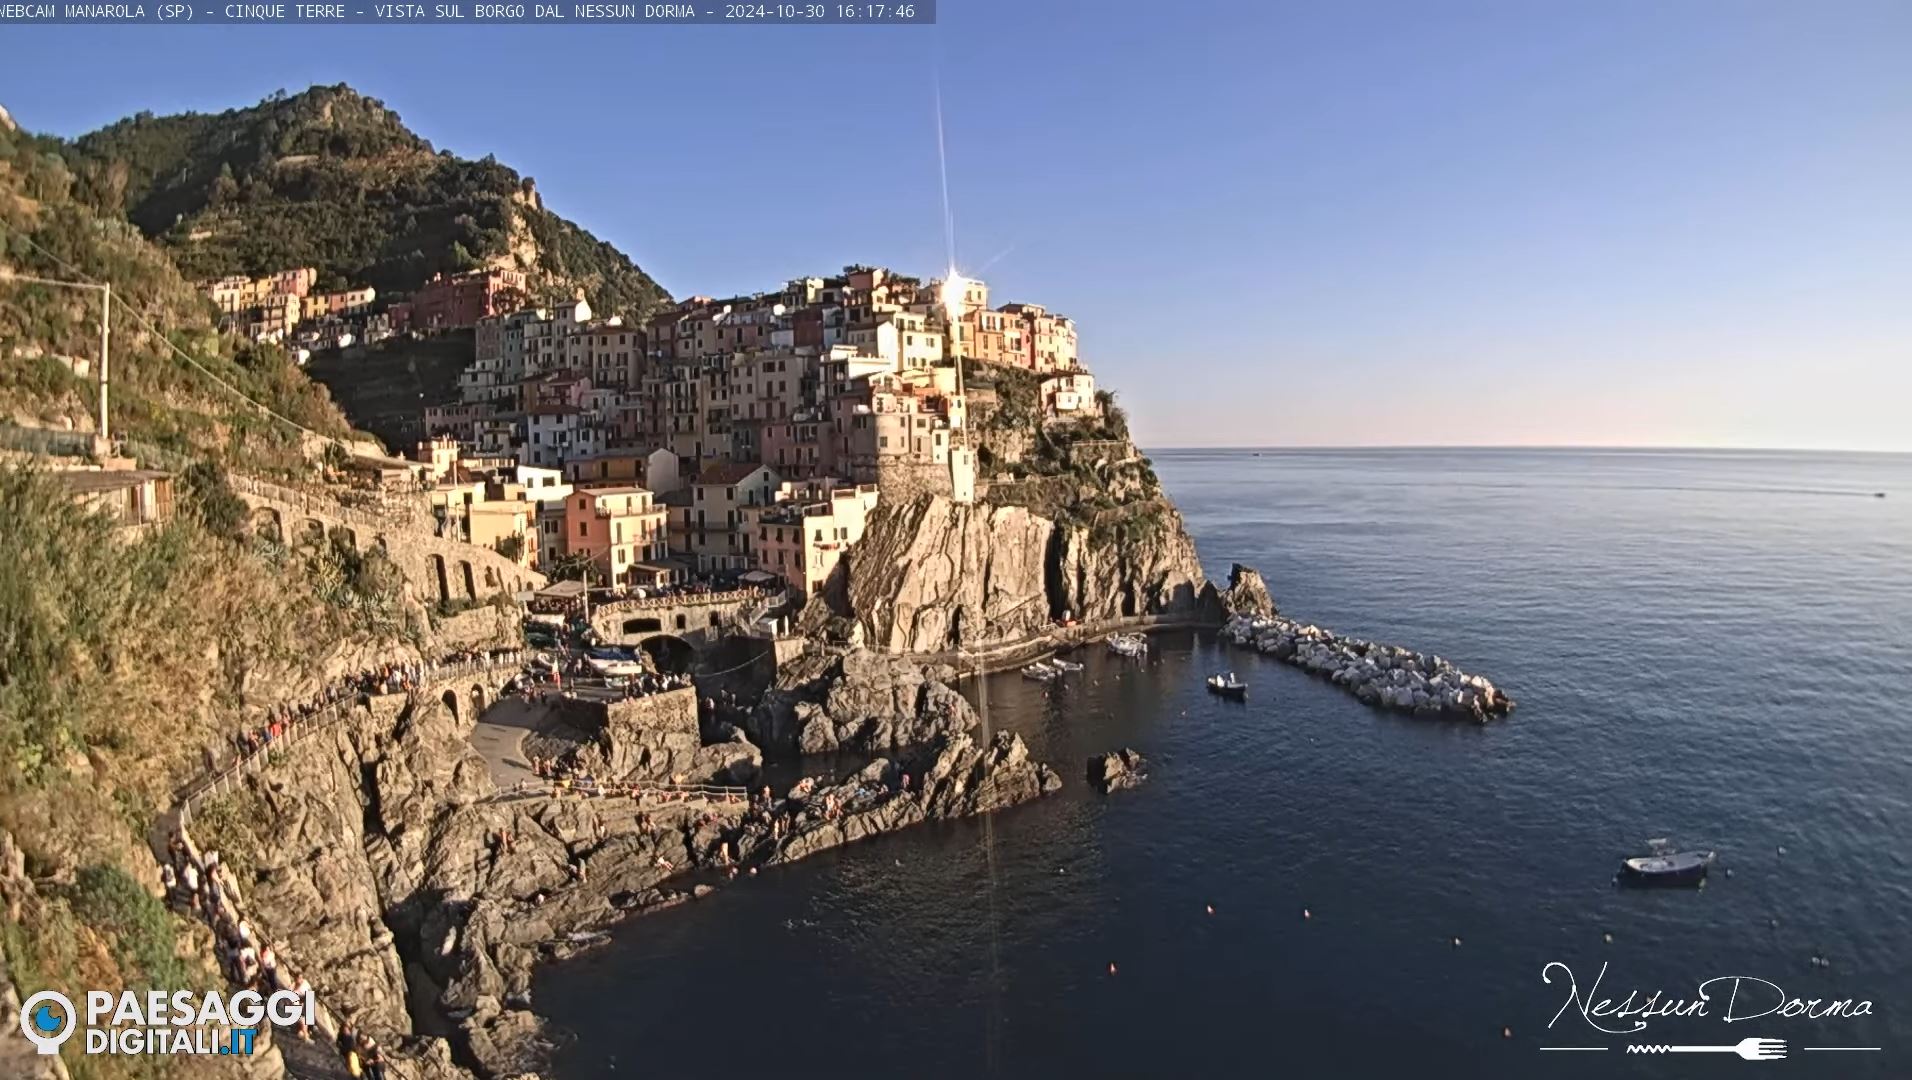This screenshot has width=1912, height=1080.
Task: Click the rock breakwater jutting into the sea
Action: tap(1370, 664)
